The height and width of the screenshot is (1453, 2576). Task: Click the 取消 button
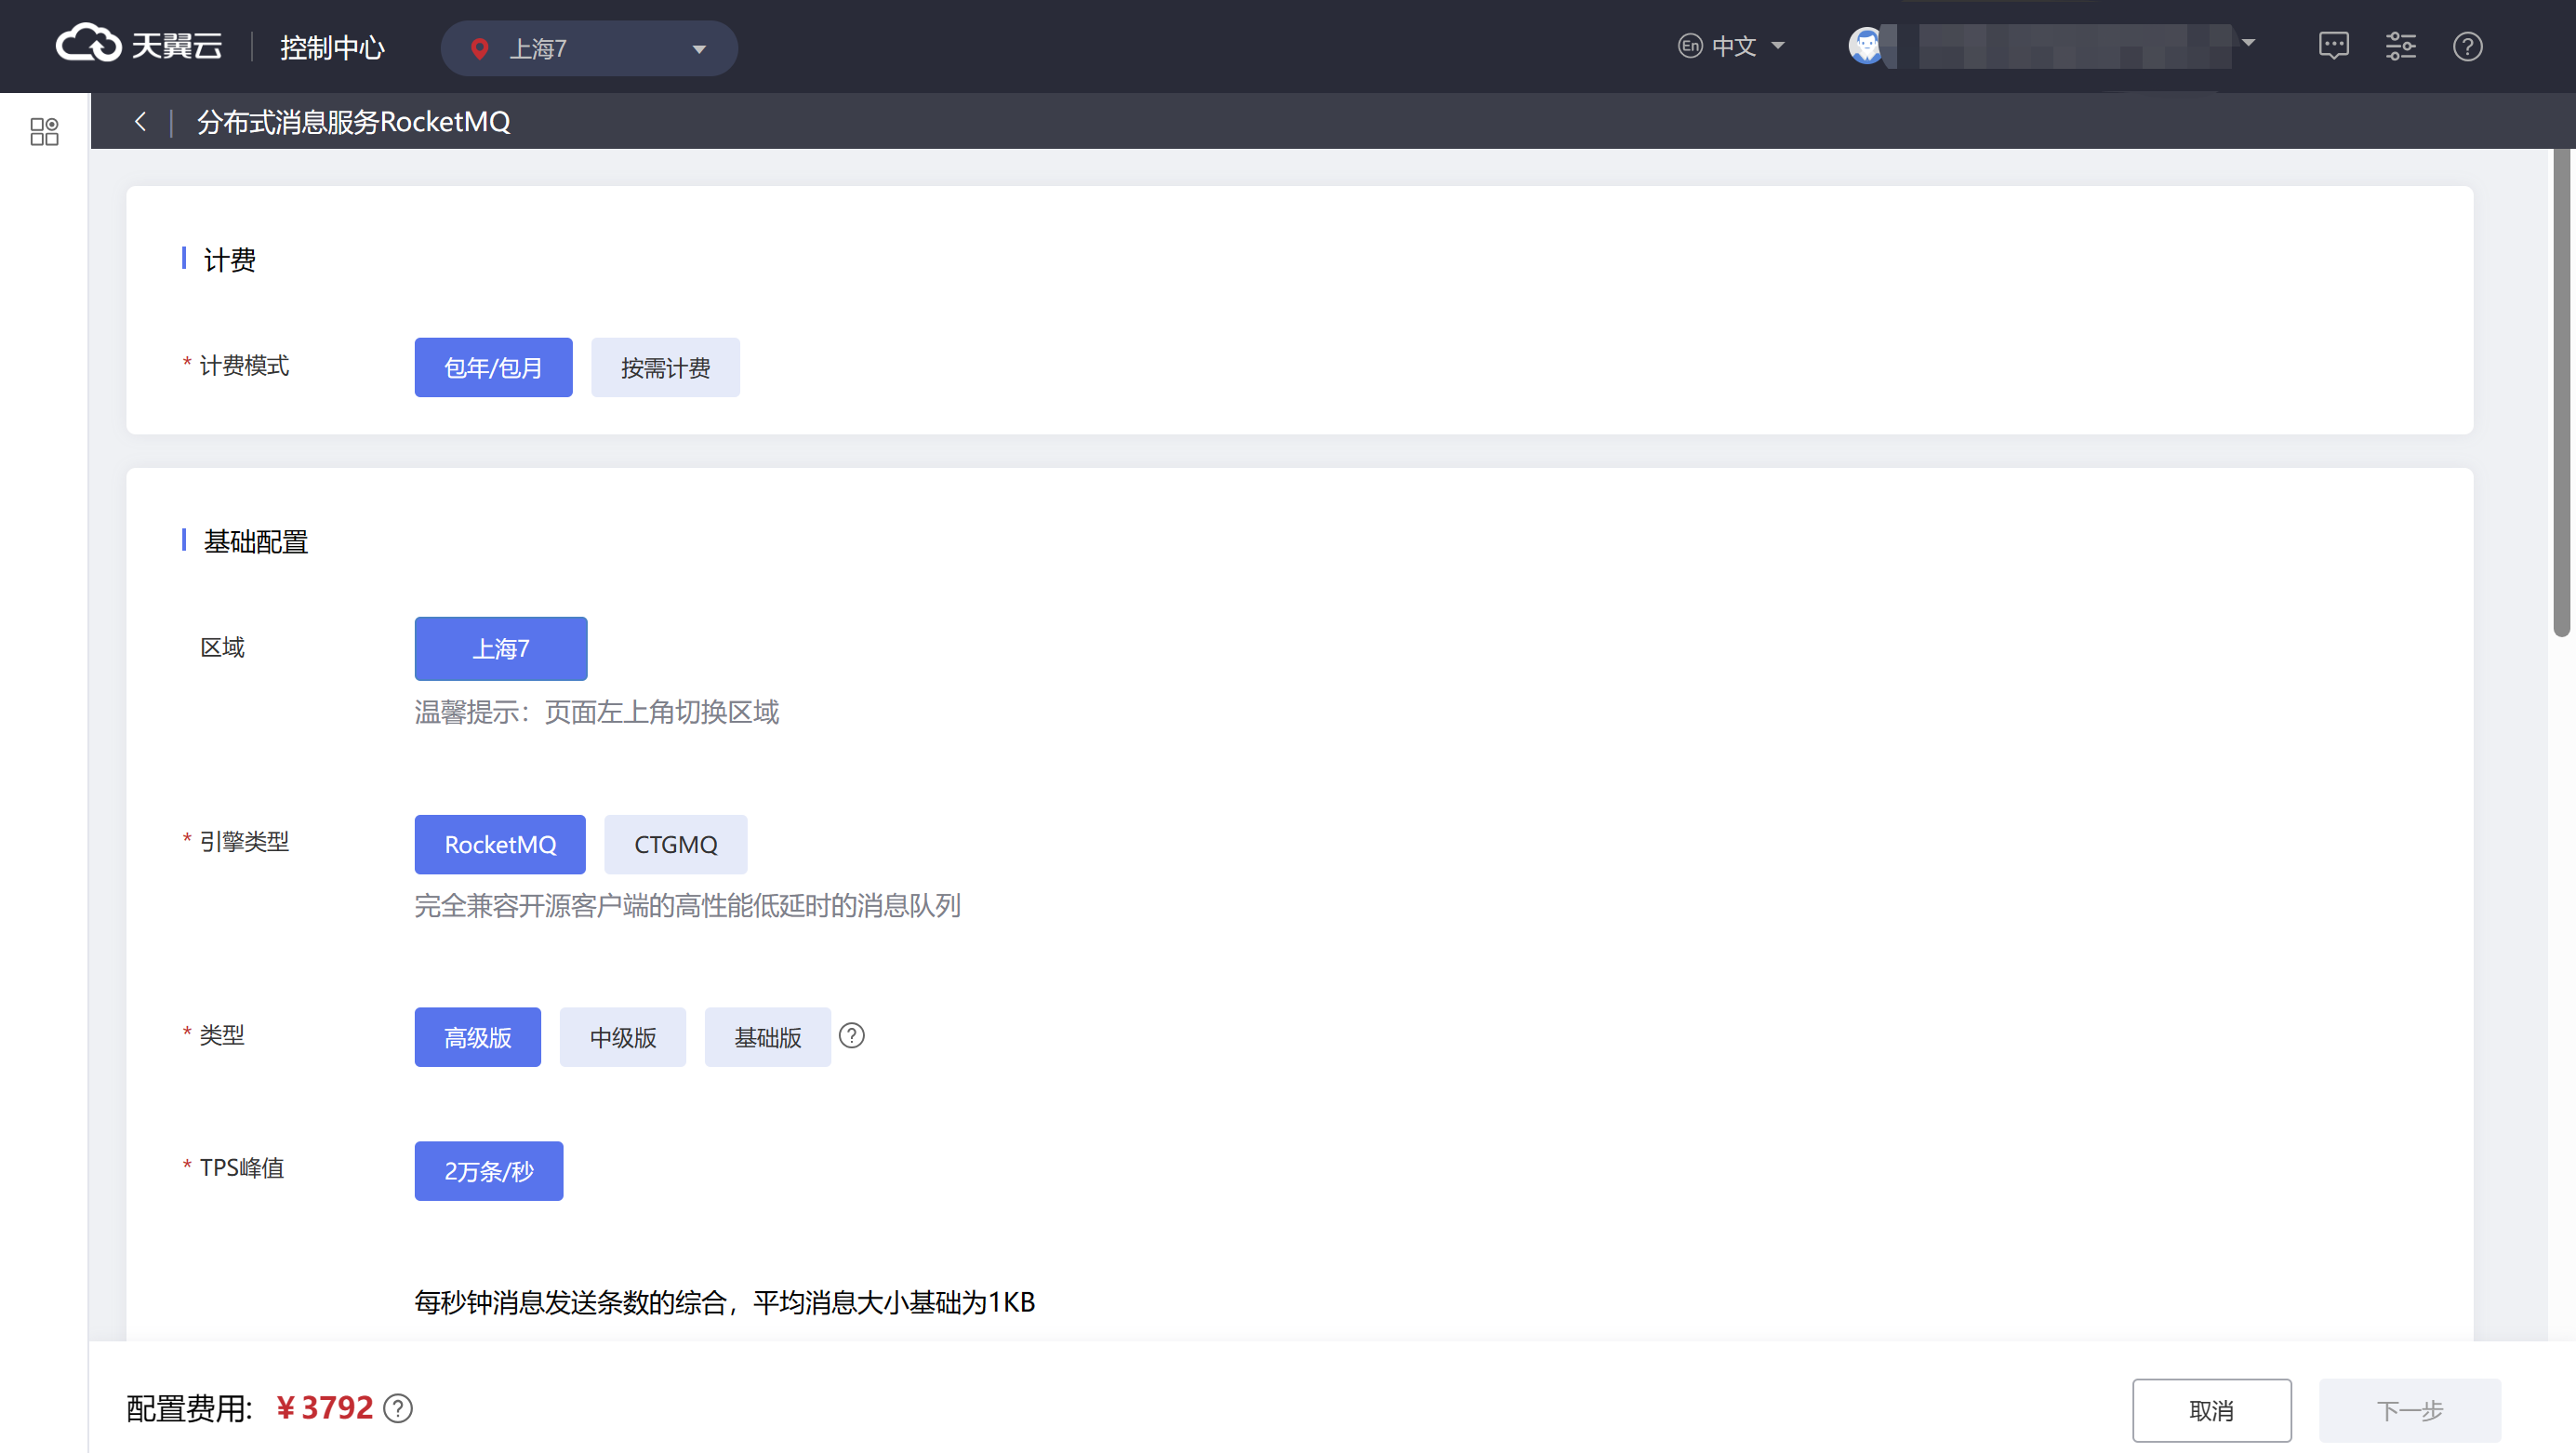pos(2211,1410)
